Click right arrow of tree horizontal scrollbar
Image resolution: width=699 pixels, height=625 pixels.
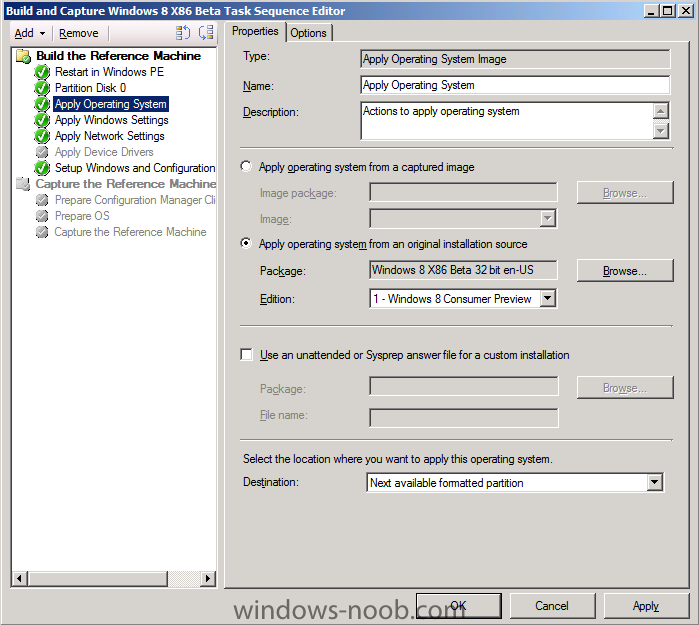207,579
